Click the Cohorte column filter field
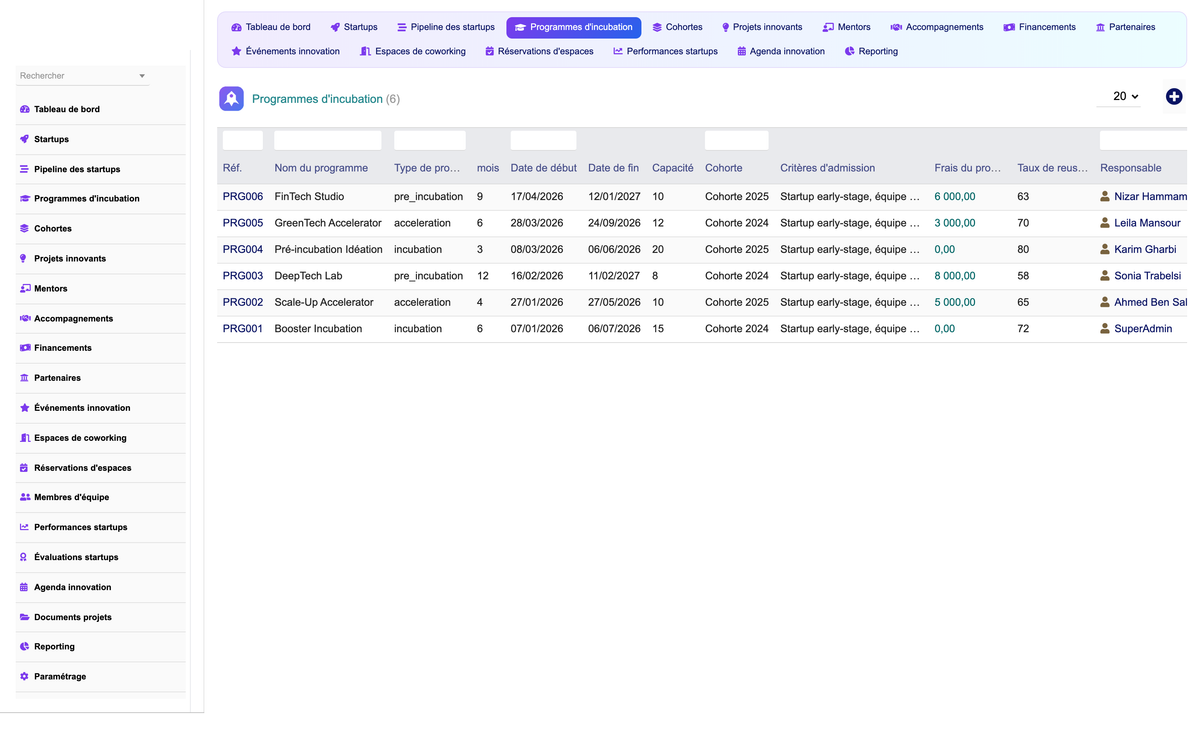 tap(737, 140)
